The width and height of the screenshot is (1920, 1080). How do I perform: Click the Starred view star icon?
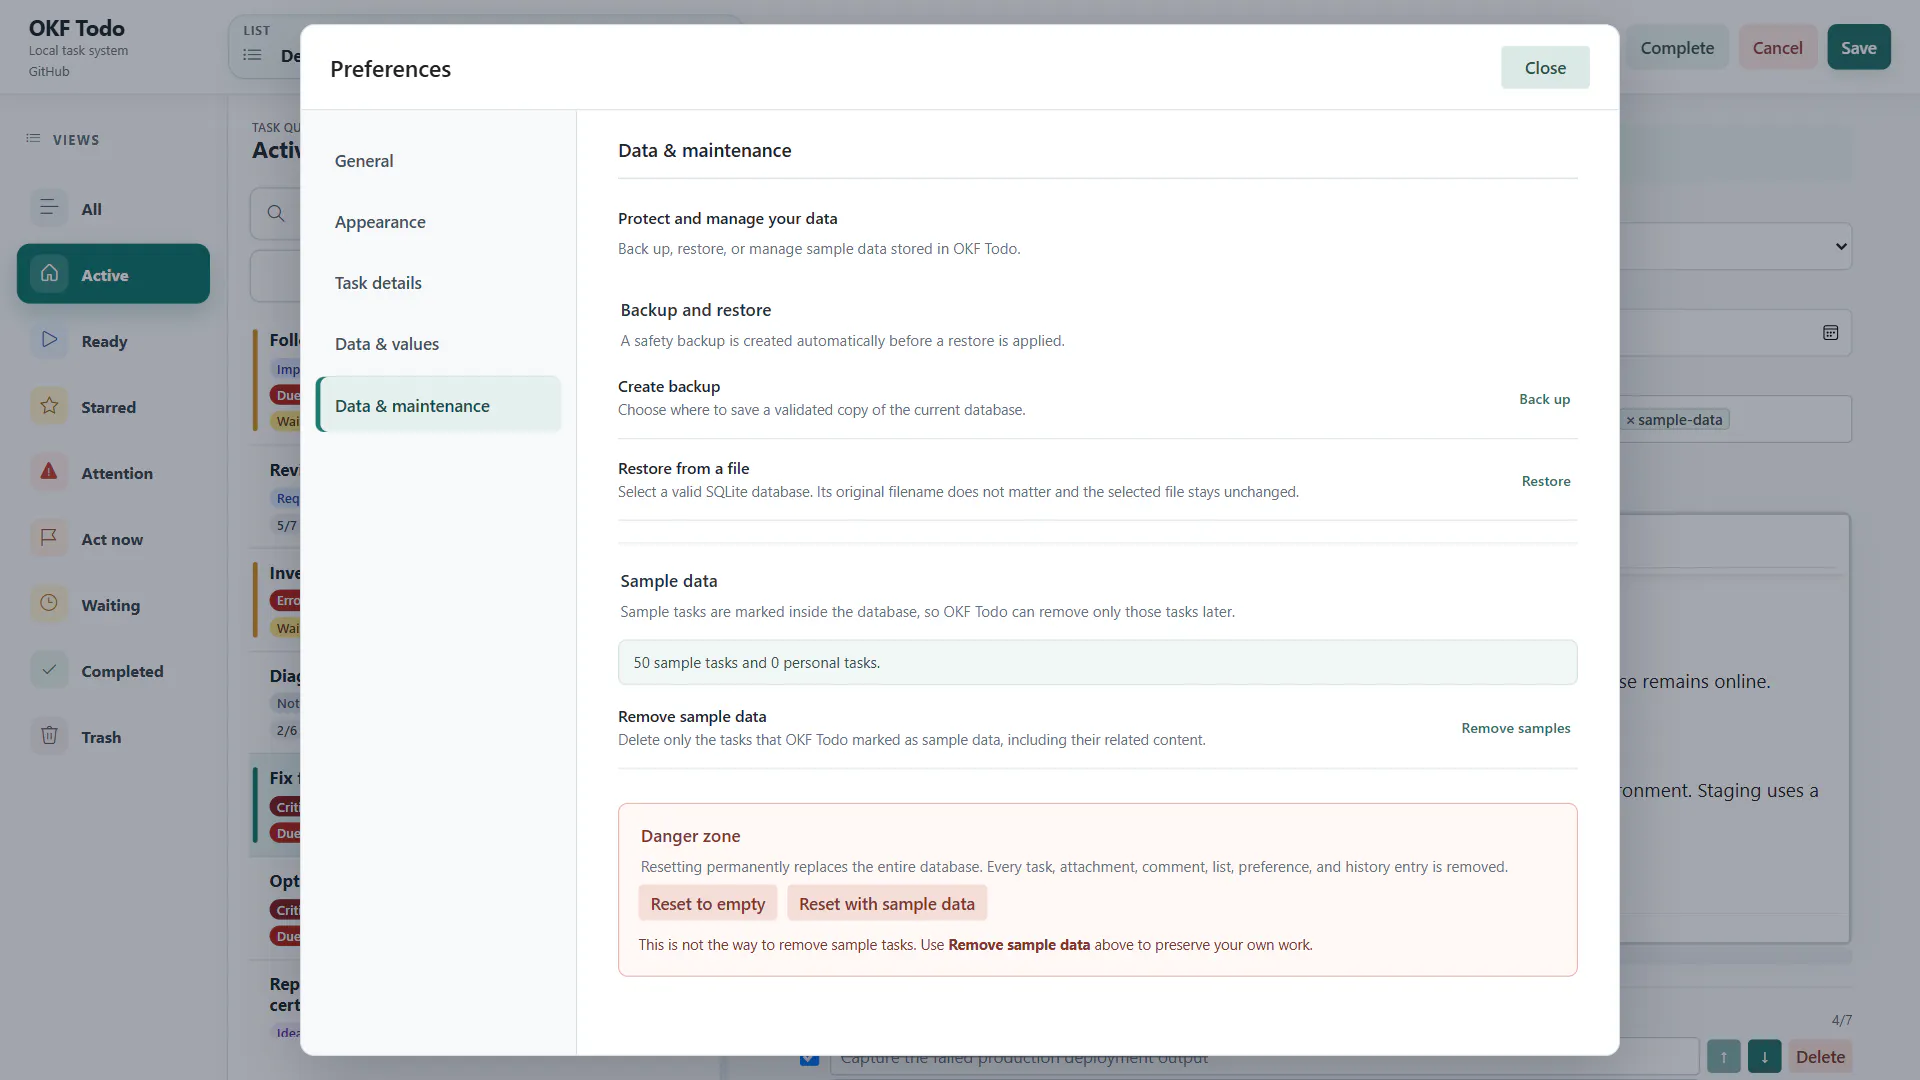[48, 406]
